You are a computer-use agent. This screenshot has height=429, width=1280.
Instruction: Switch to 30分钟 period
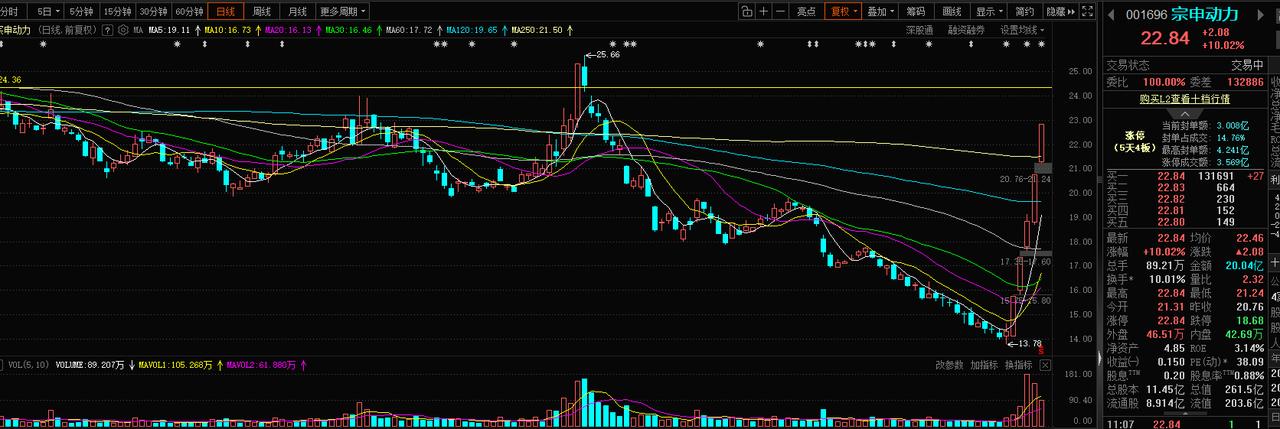pyautogui.click(x=152, y=12)
